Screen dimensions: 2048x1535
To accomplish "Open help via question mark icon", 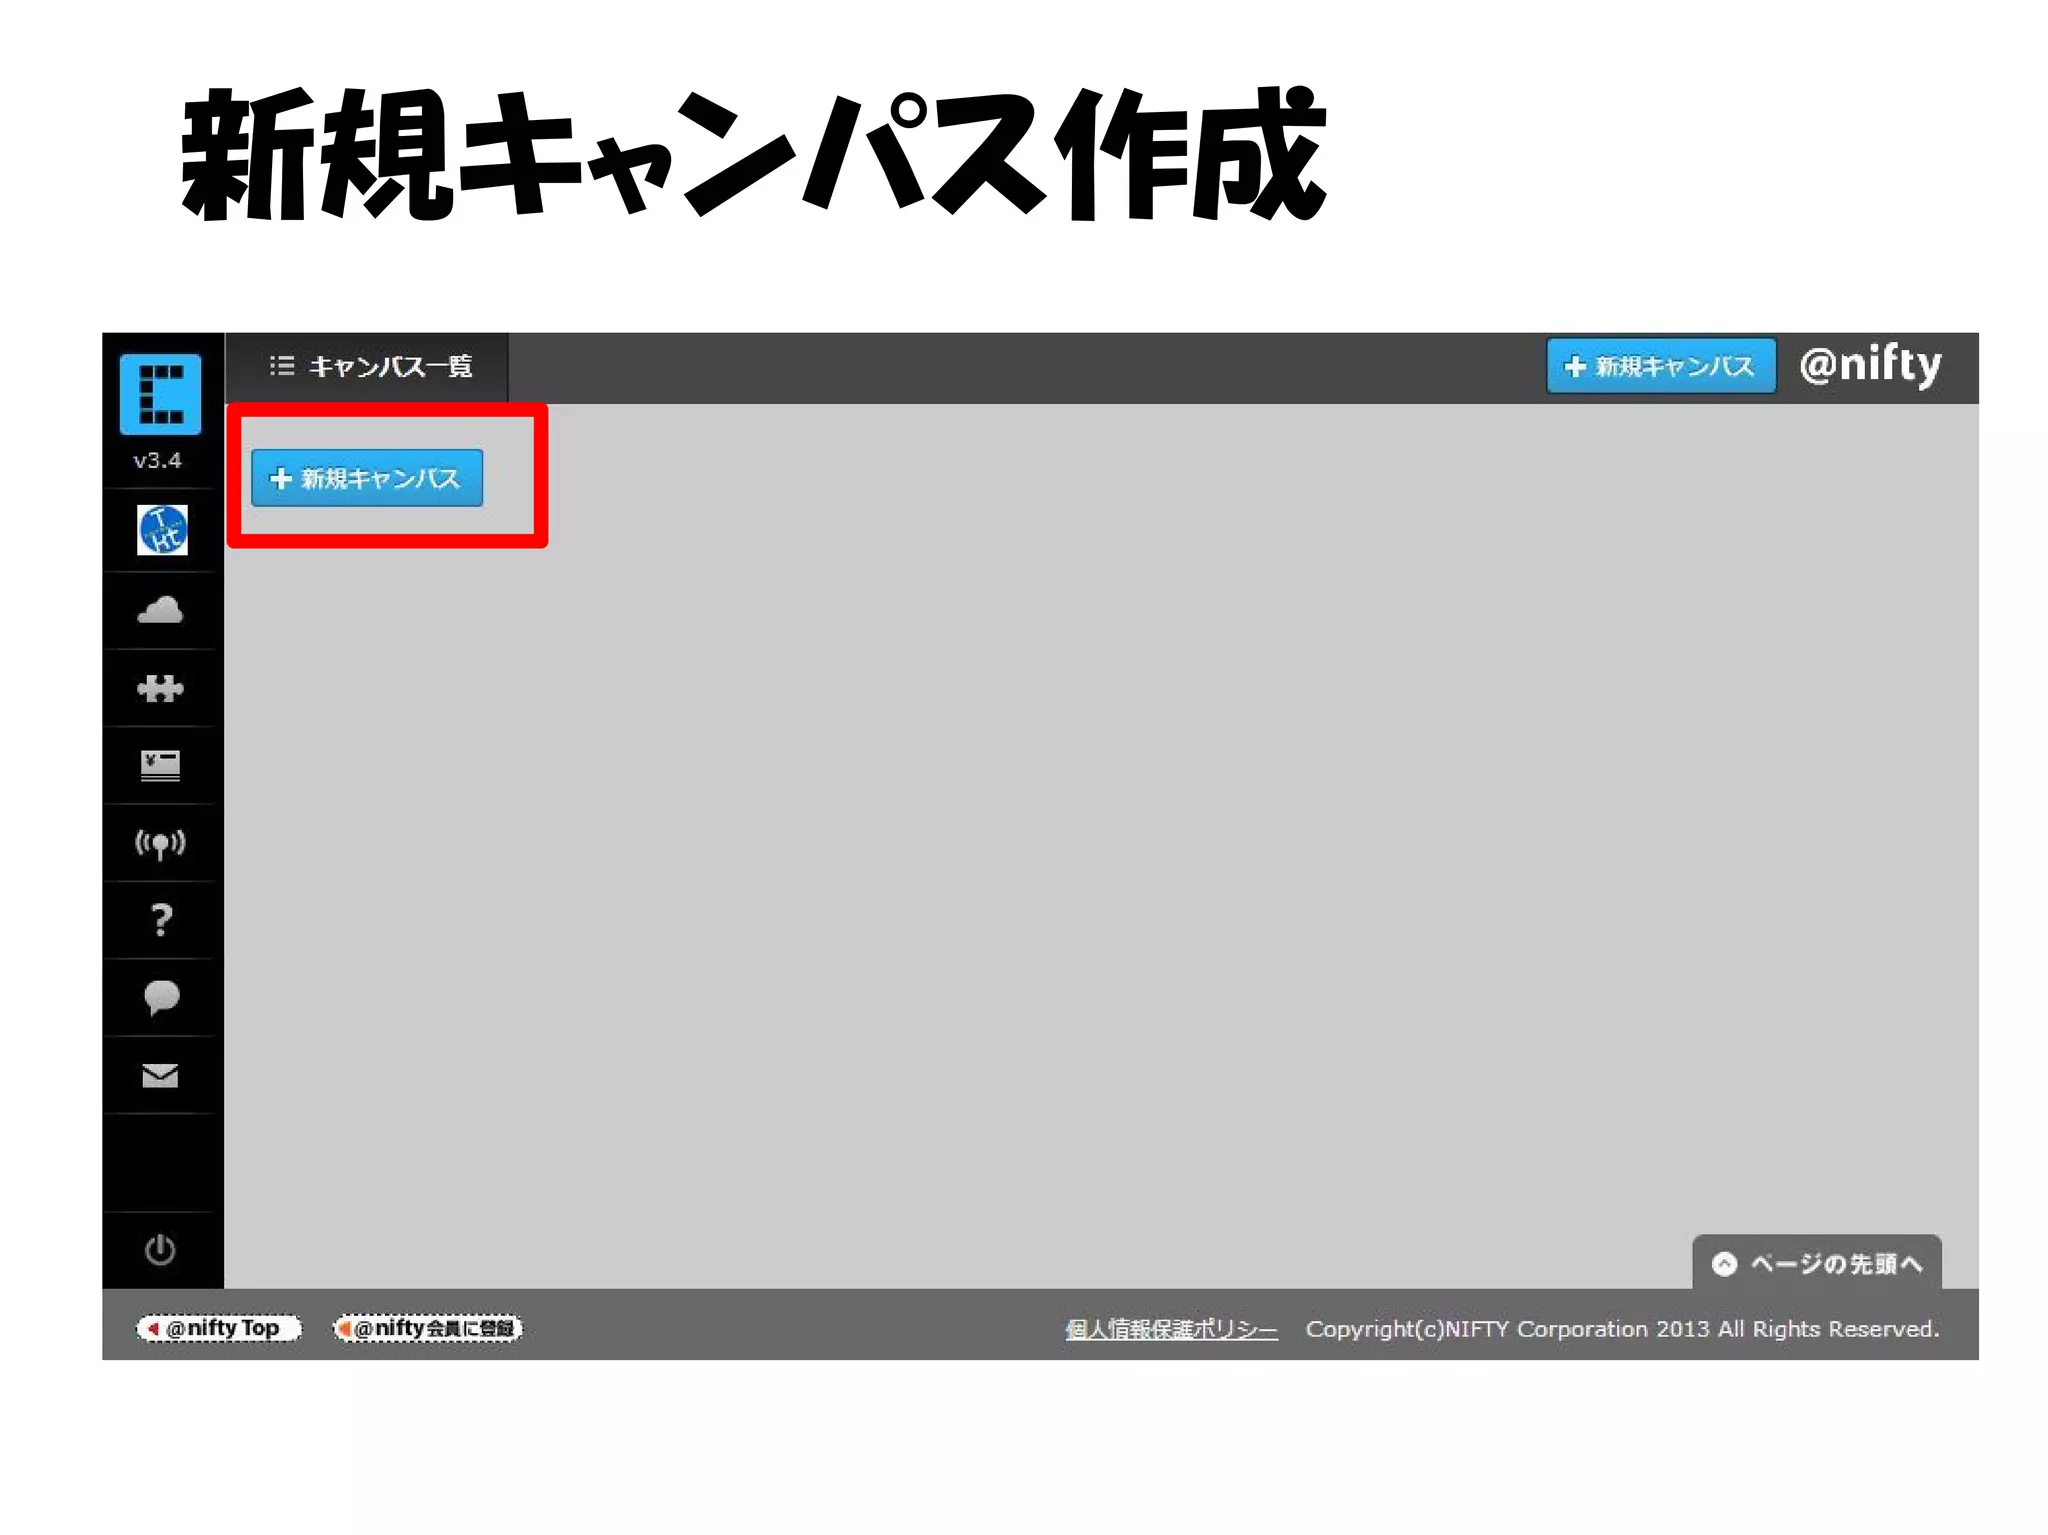I will point(160,920).
